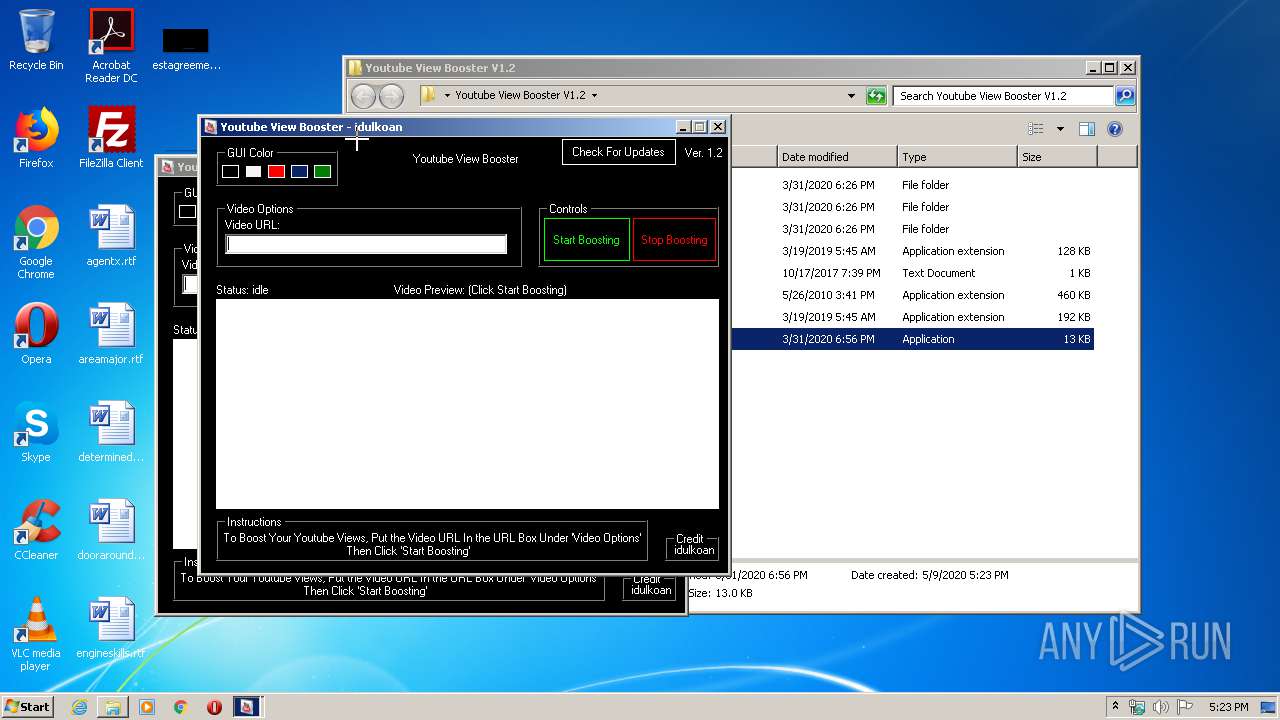Click in the Search Youtube View Booster box
Viewport: 1280px width, 720px height.
[1003, 96]
